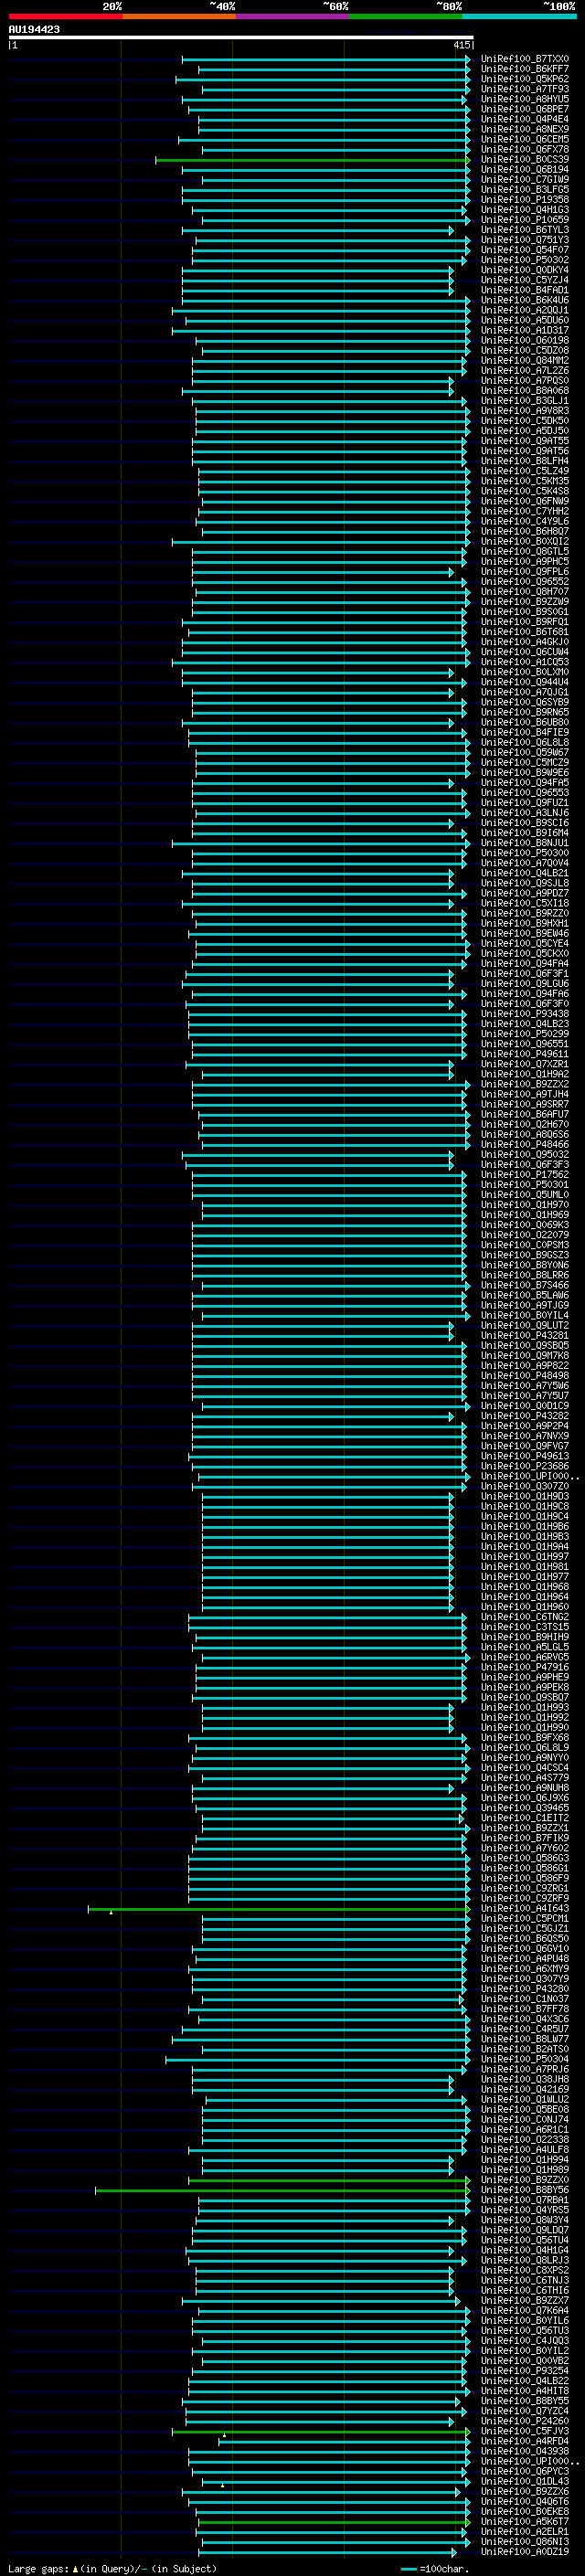Screen dimensions: 585x2576
Task: Select the UniRef100_C5YZJ4 label
Action: 524,280
